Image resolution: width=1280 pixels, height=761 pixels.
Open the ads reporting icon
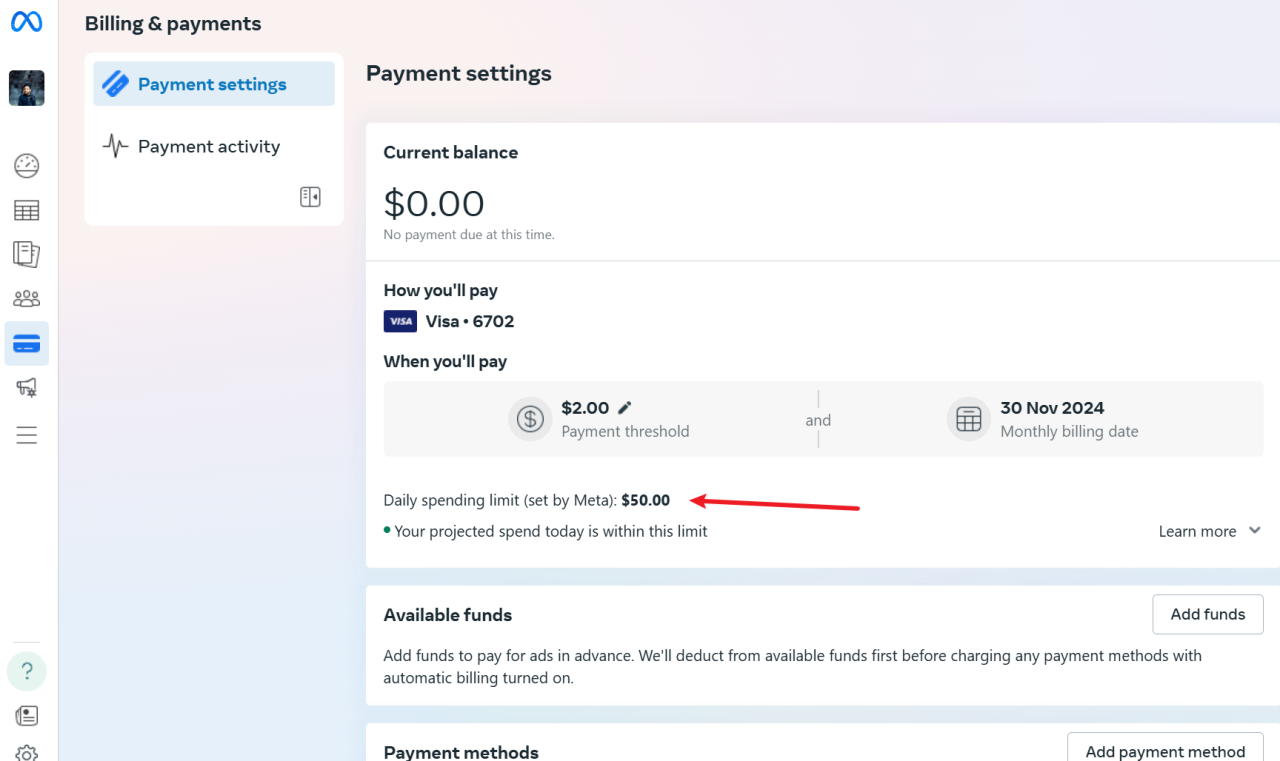point(27,254)
